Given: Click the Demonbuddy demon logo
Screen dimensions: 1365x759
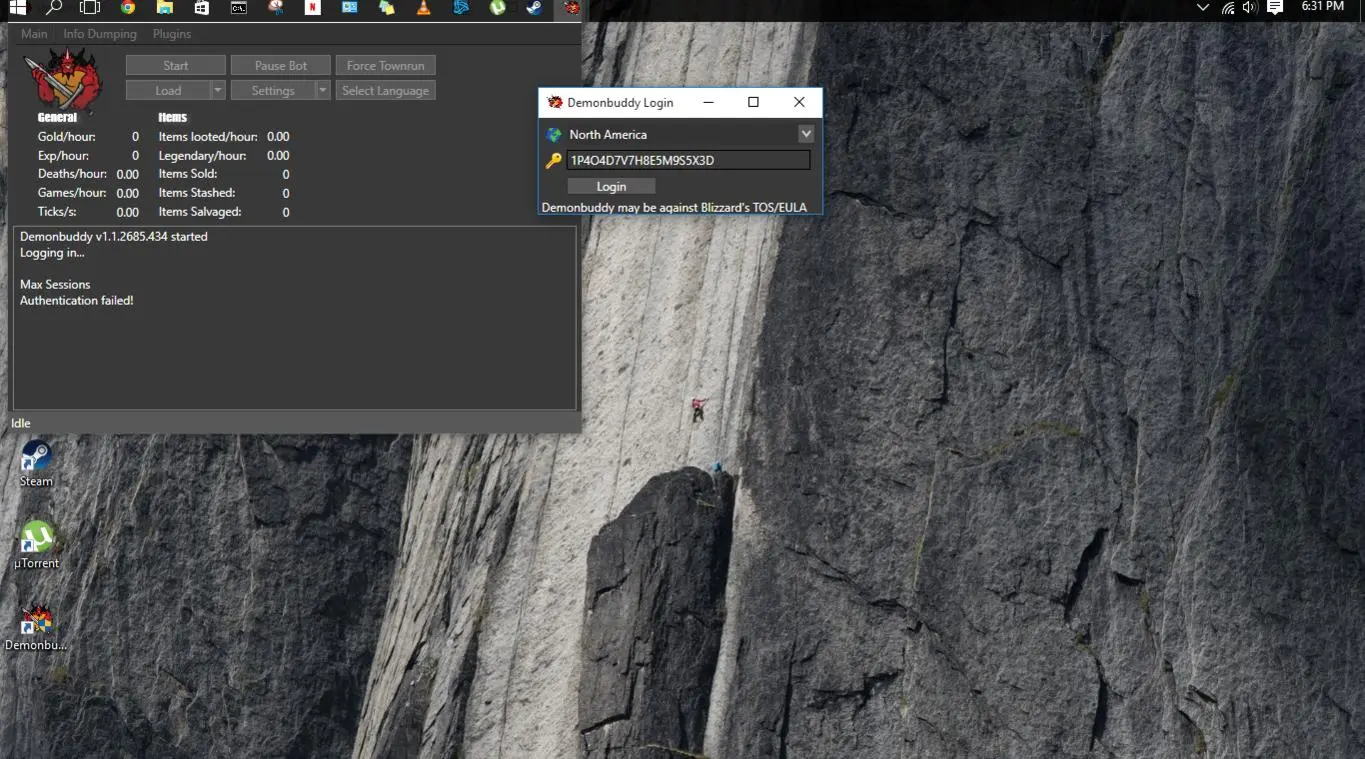Looking at the screenshot, I should (63, 80).
